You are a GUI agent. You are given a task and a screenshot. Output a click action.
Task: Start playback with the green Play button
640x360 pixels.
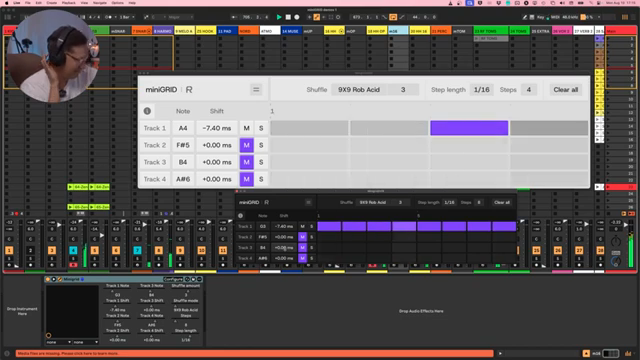(x=279, y=17)
